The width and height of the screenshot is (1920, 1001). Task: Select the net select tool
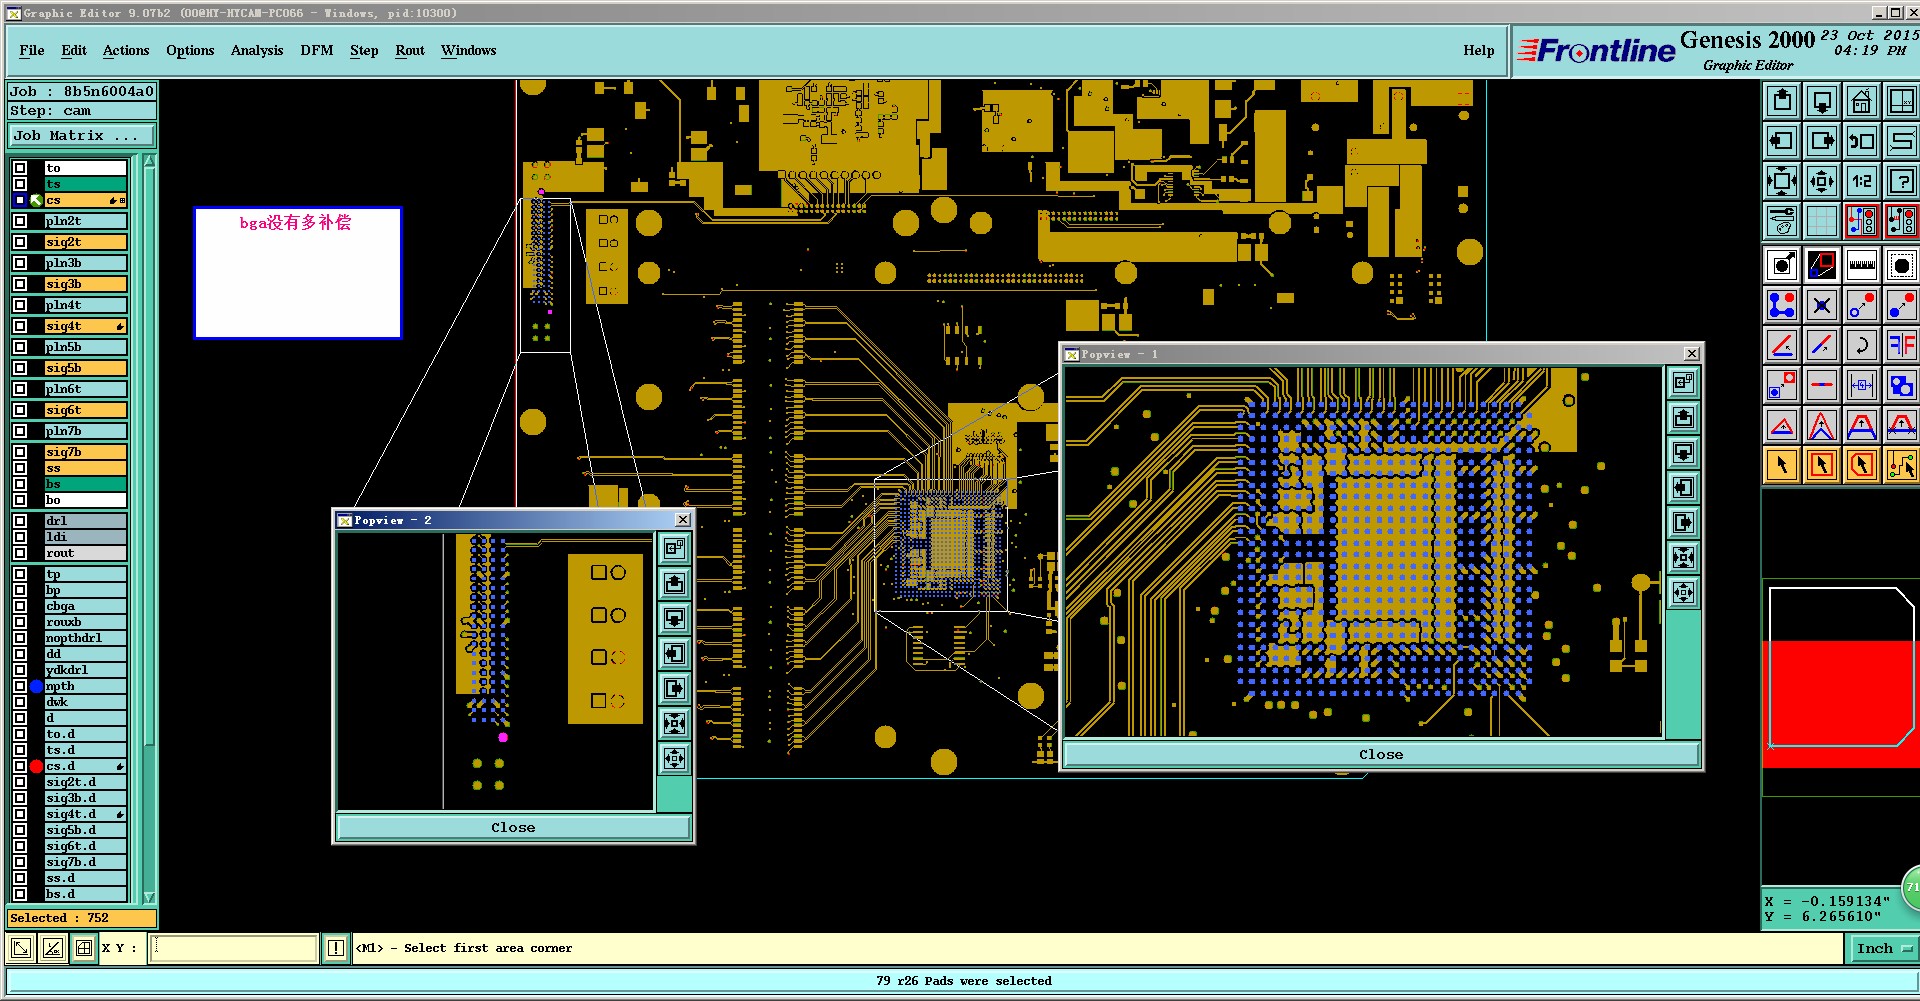(1901, 465)
